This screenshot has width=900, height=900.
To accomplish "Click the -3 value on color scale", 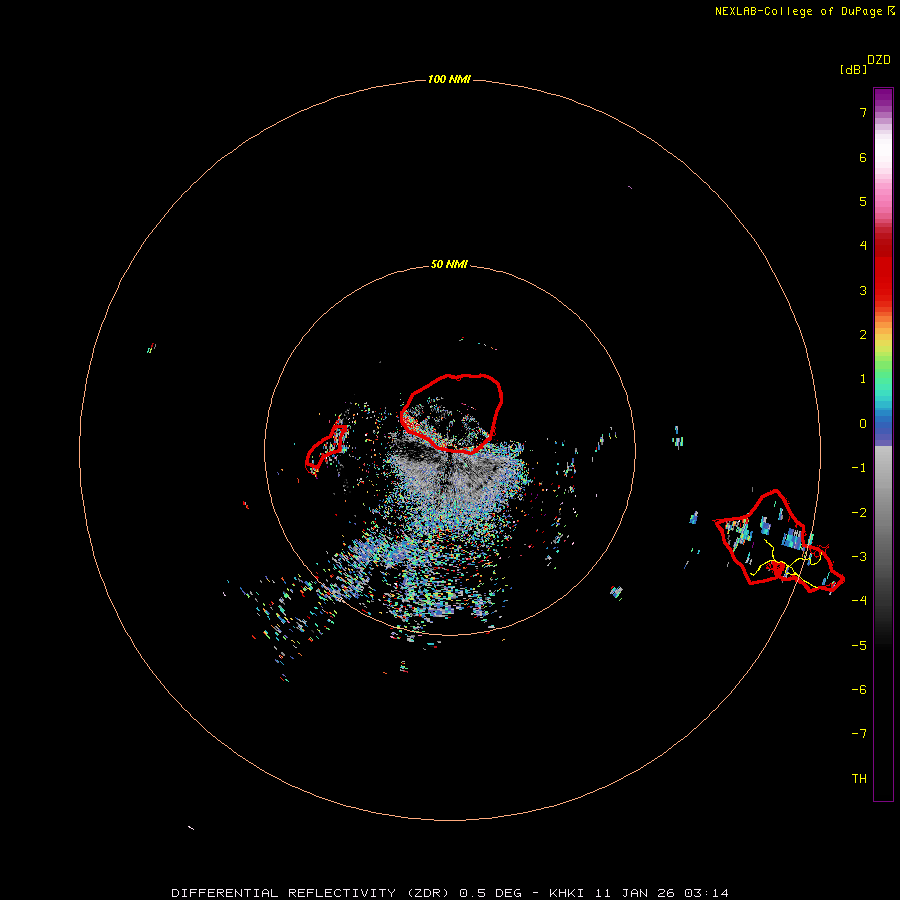I will click(x=859, y=557).
